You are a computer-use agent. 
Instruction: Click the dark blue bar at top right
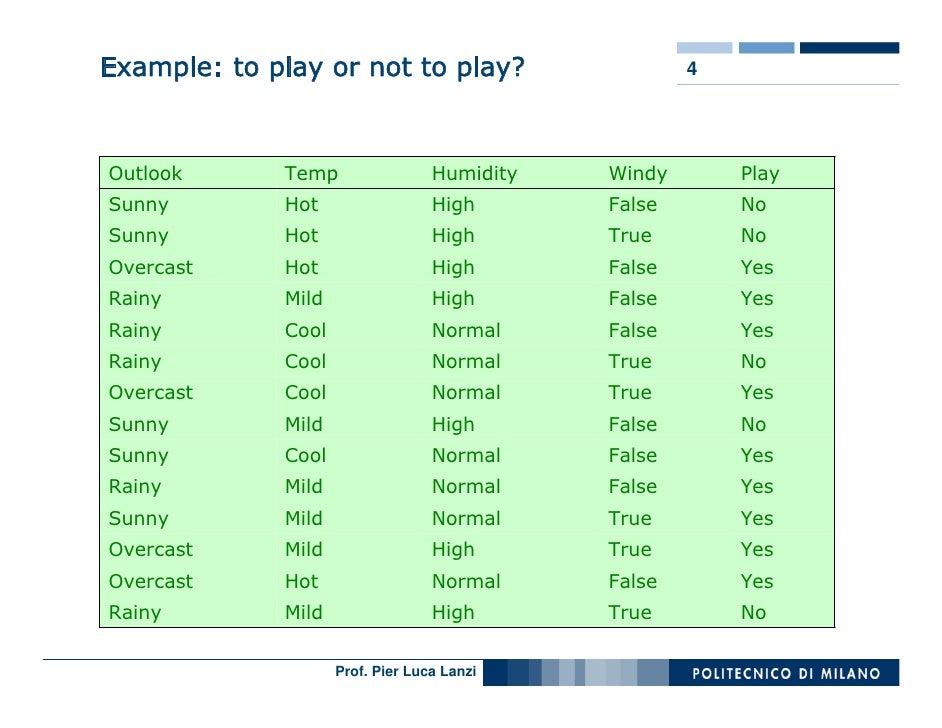[x=849, y=47]
